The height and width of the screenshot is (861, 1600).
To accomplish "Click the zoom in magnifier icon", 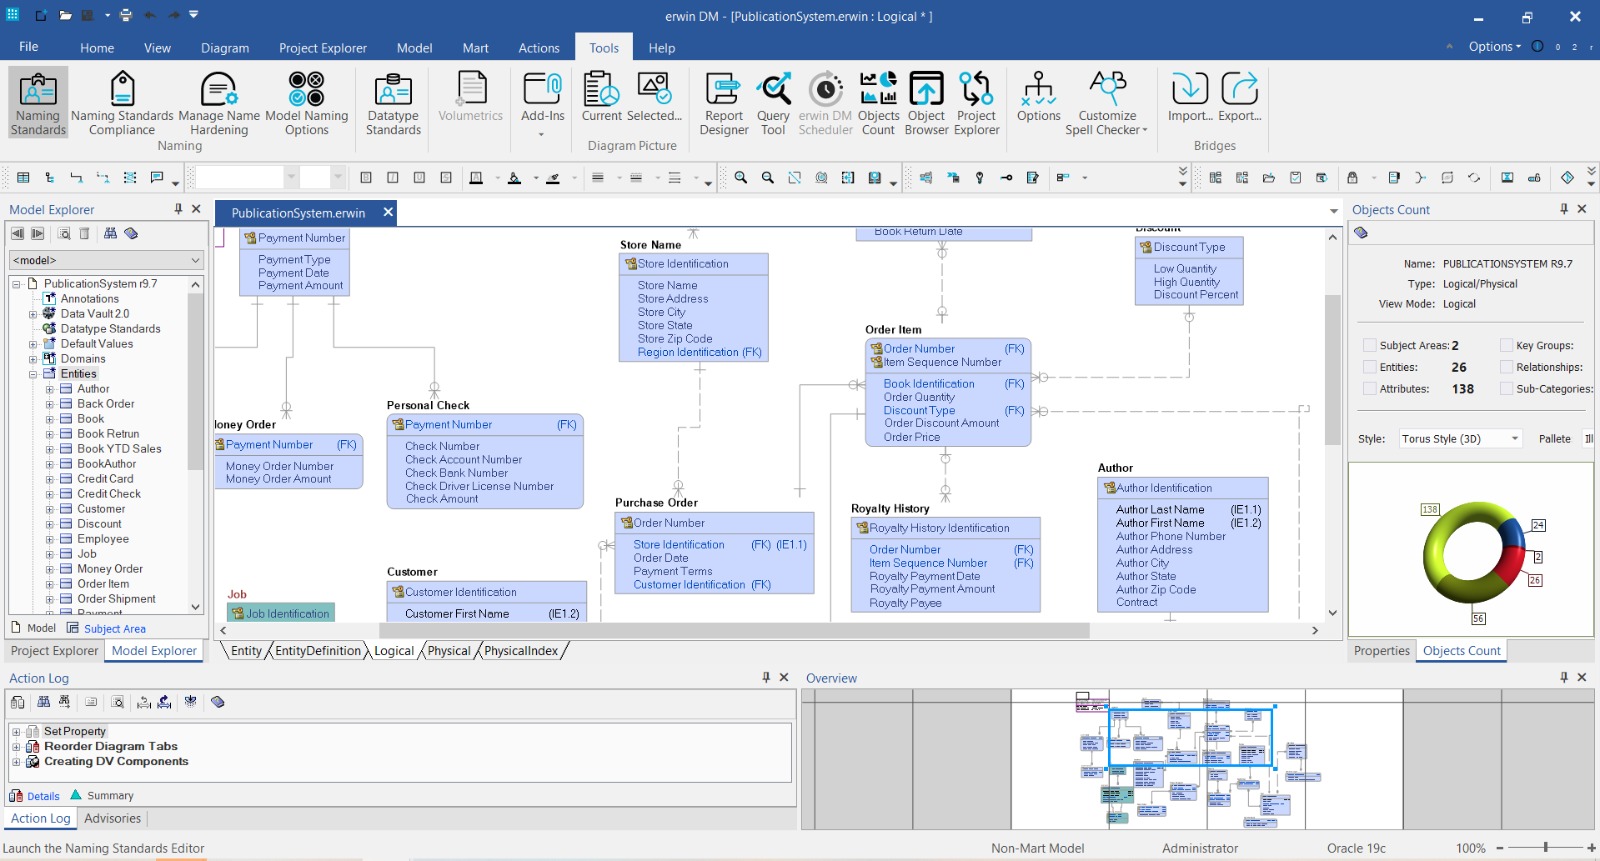I will [x=741, y=178].
